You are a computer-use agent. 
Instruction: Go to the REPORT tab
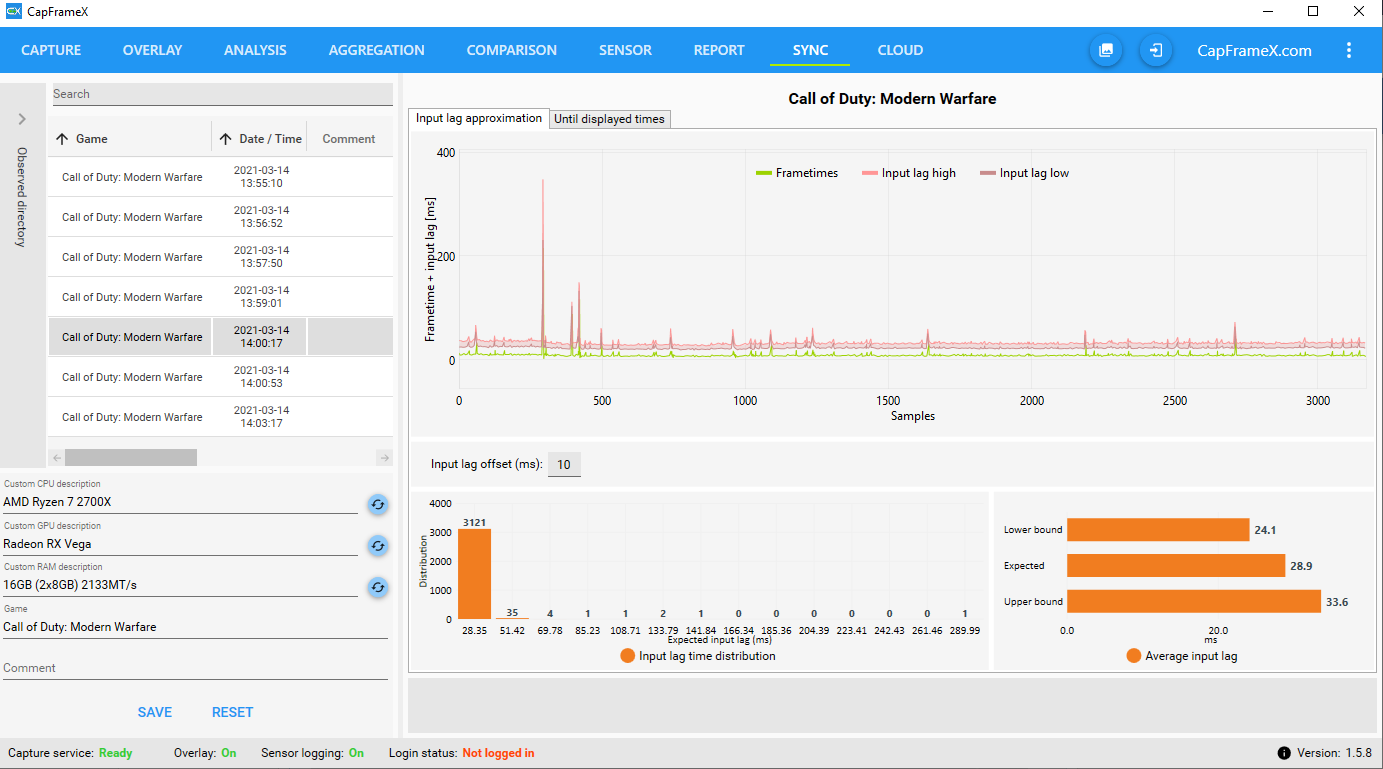[719, 50]
